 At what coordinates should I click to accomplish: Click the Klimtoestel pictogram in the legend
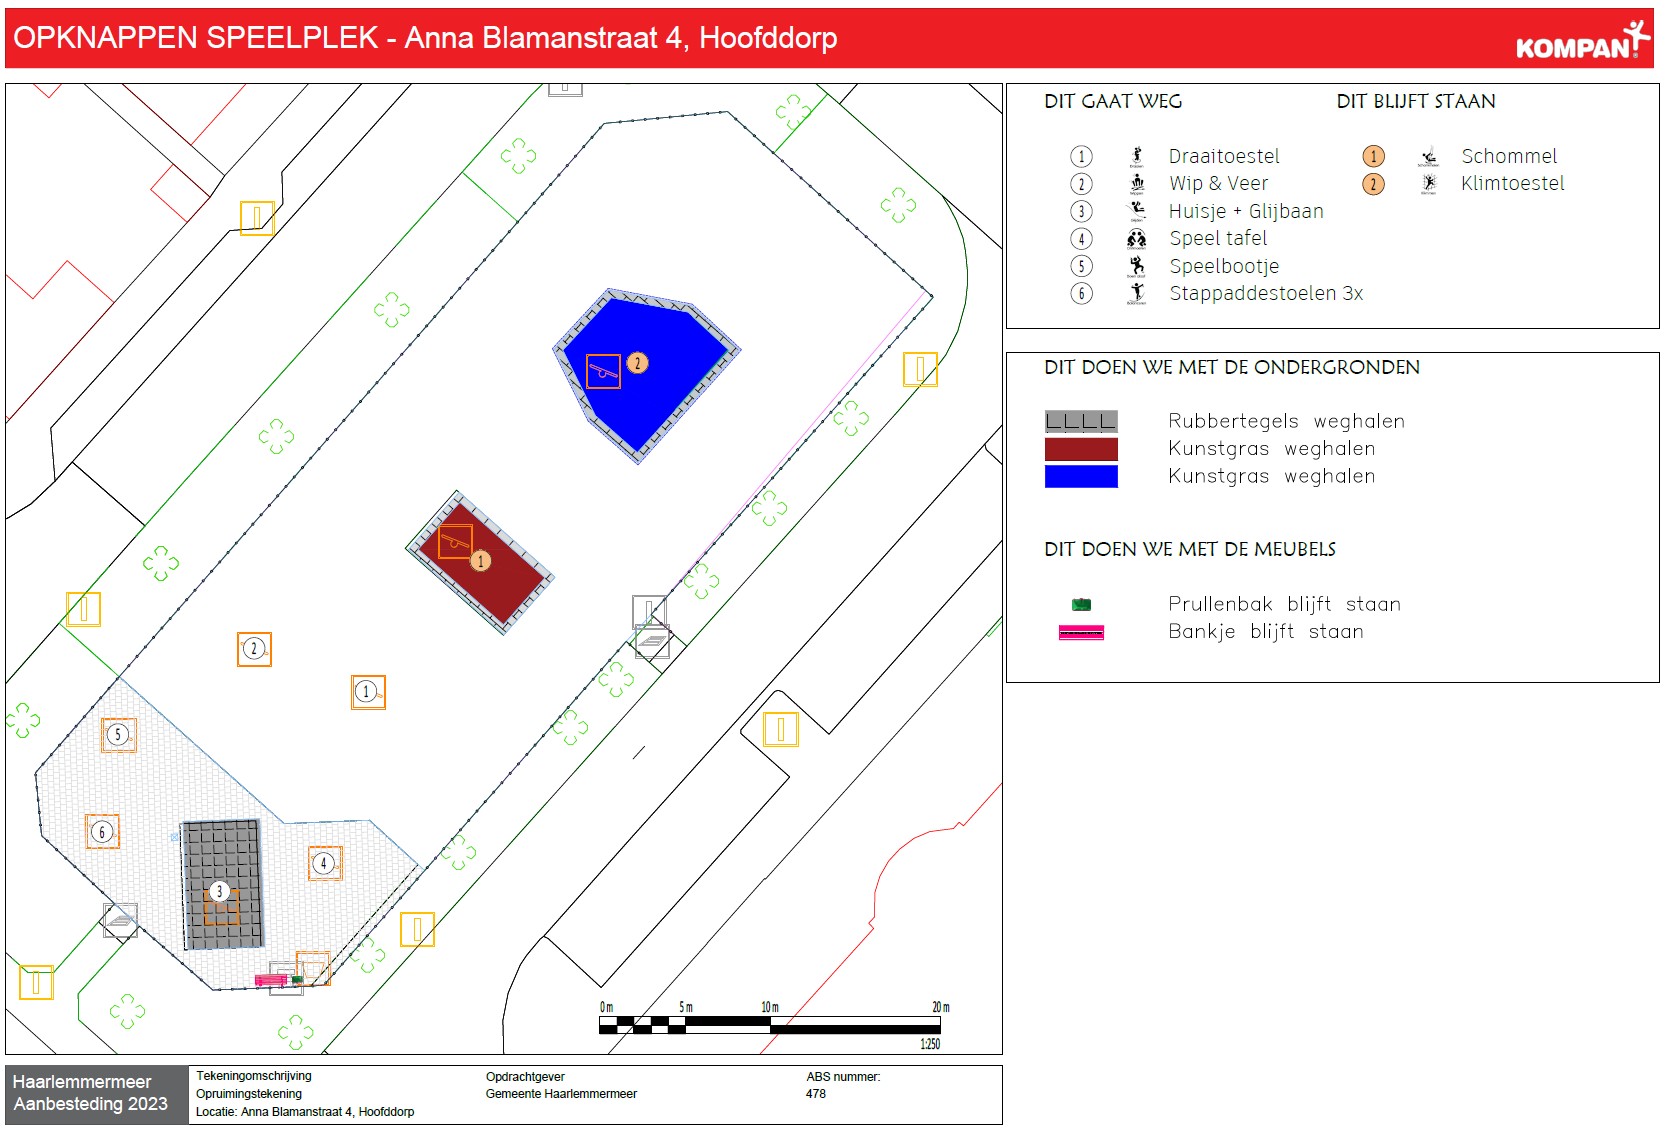pos(1429,184)
